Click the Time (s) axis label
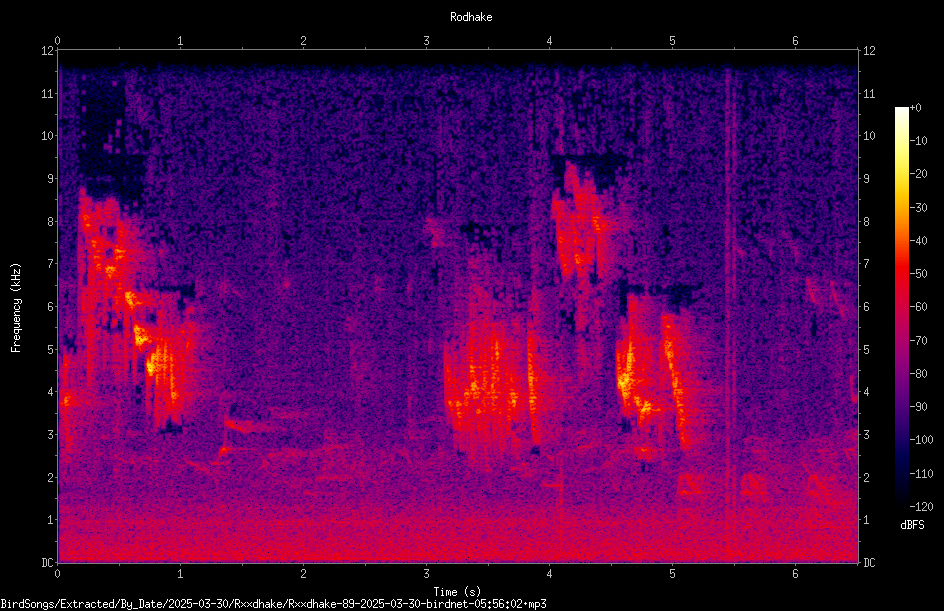 (x=457, y=592)
